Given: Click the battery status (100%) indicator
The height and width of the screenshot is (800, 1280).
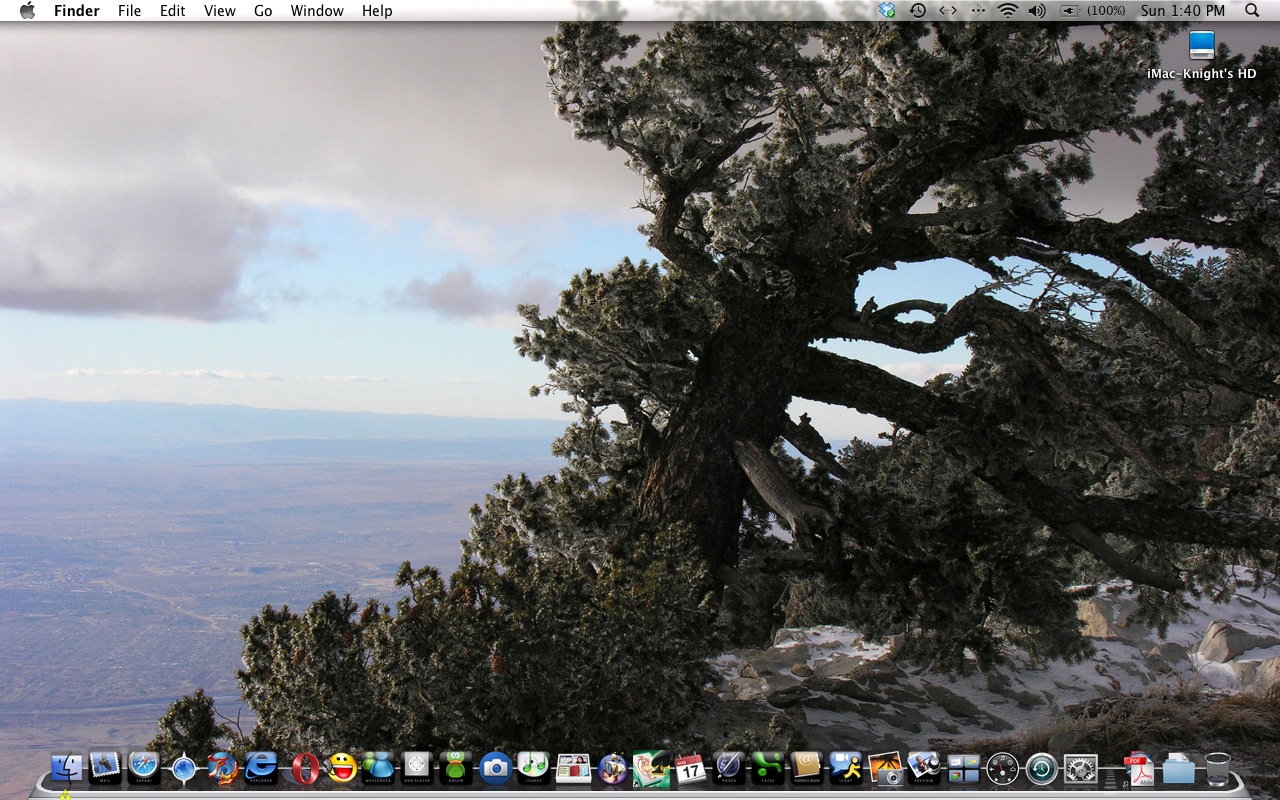Looking at the screenshot, I should tap(1093, 10).
